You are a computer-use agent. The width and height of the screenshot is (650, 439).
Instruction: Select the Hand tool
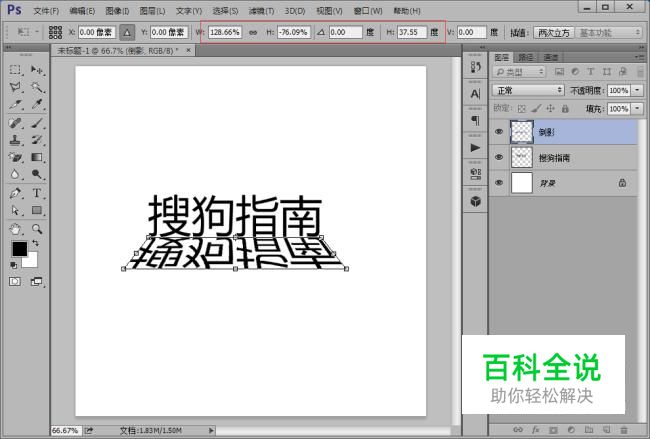[x=15, y=229]
